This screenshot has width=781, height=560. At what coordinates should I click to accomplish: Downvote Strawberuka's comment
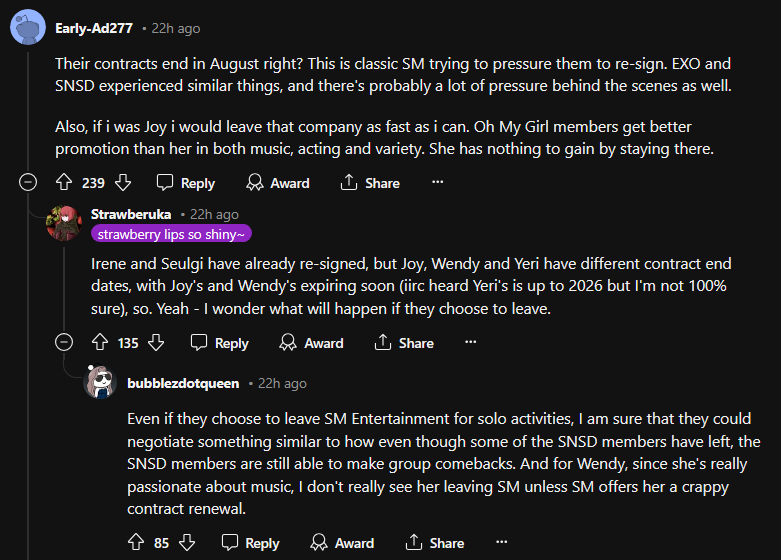(x=156, y=343)
